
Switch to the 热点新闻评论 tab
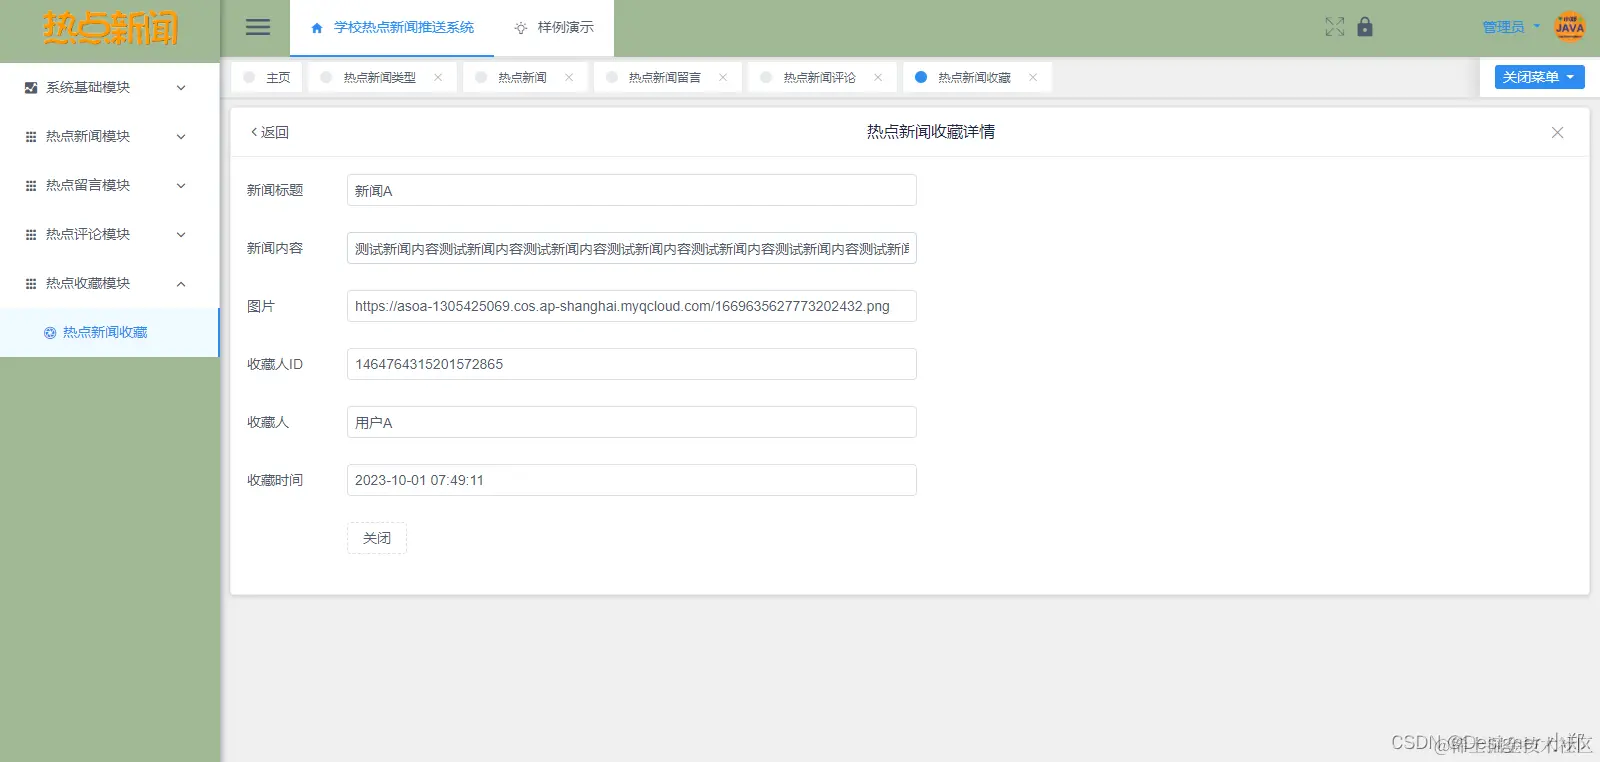[820, 77]
